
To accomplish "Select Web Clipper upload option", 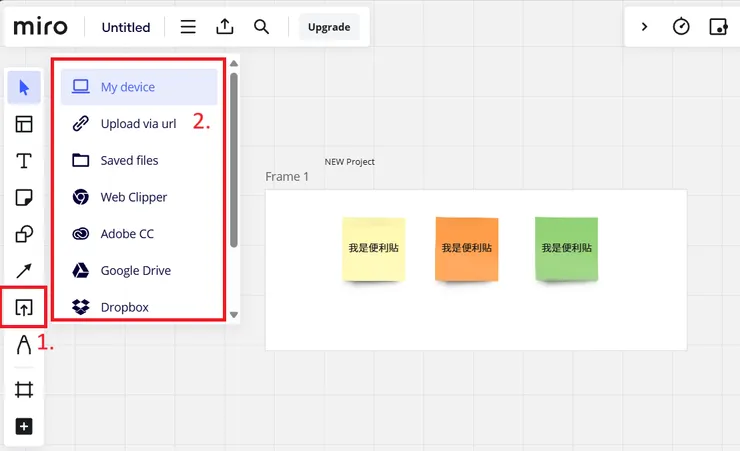I will point(139,197).
